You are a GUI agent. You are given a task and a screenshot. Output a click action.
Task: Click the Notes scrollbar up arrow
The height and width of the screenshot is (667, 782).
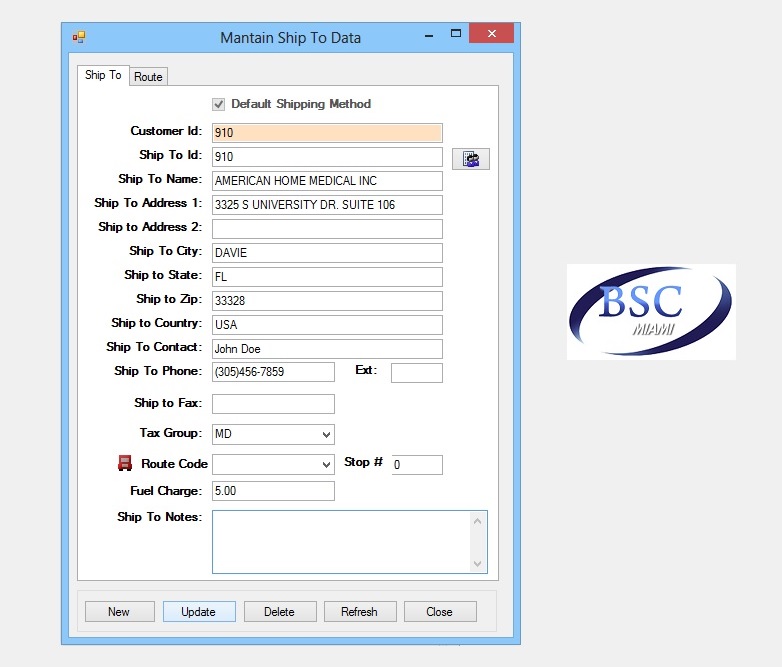coord(477,521)
